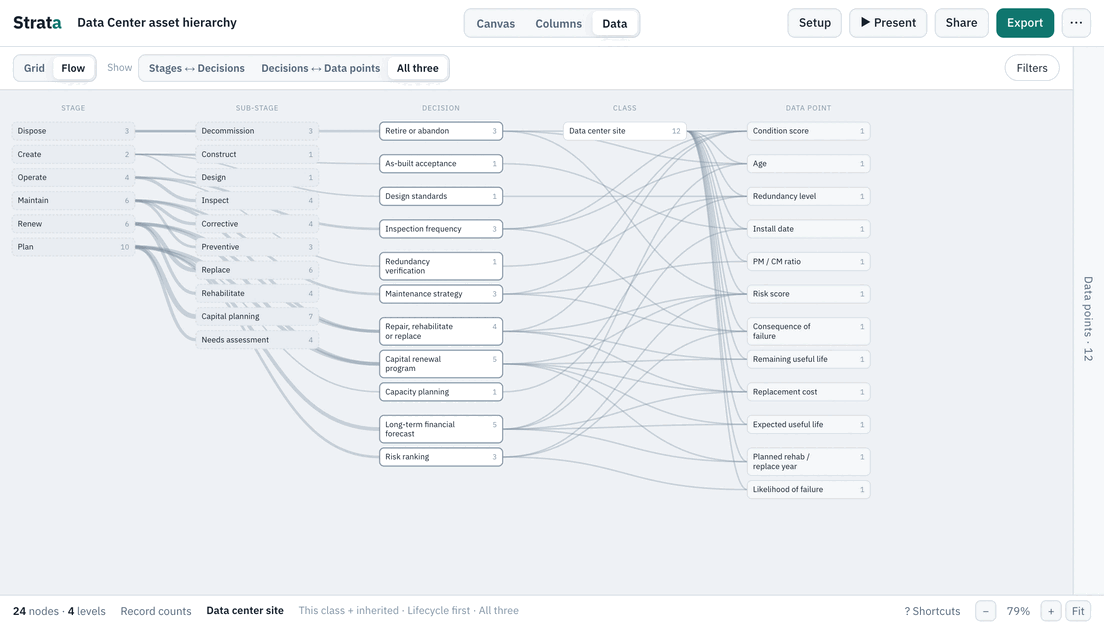The height and width of the screenshot is (626, 1104).
Task: Select the Decommission sub-stage node
Action: click(x=257, y=131)
